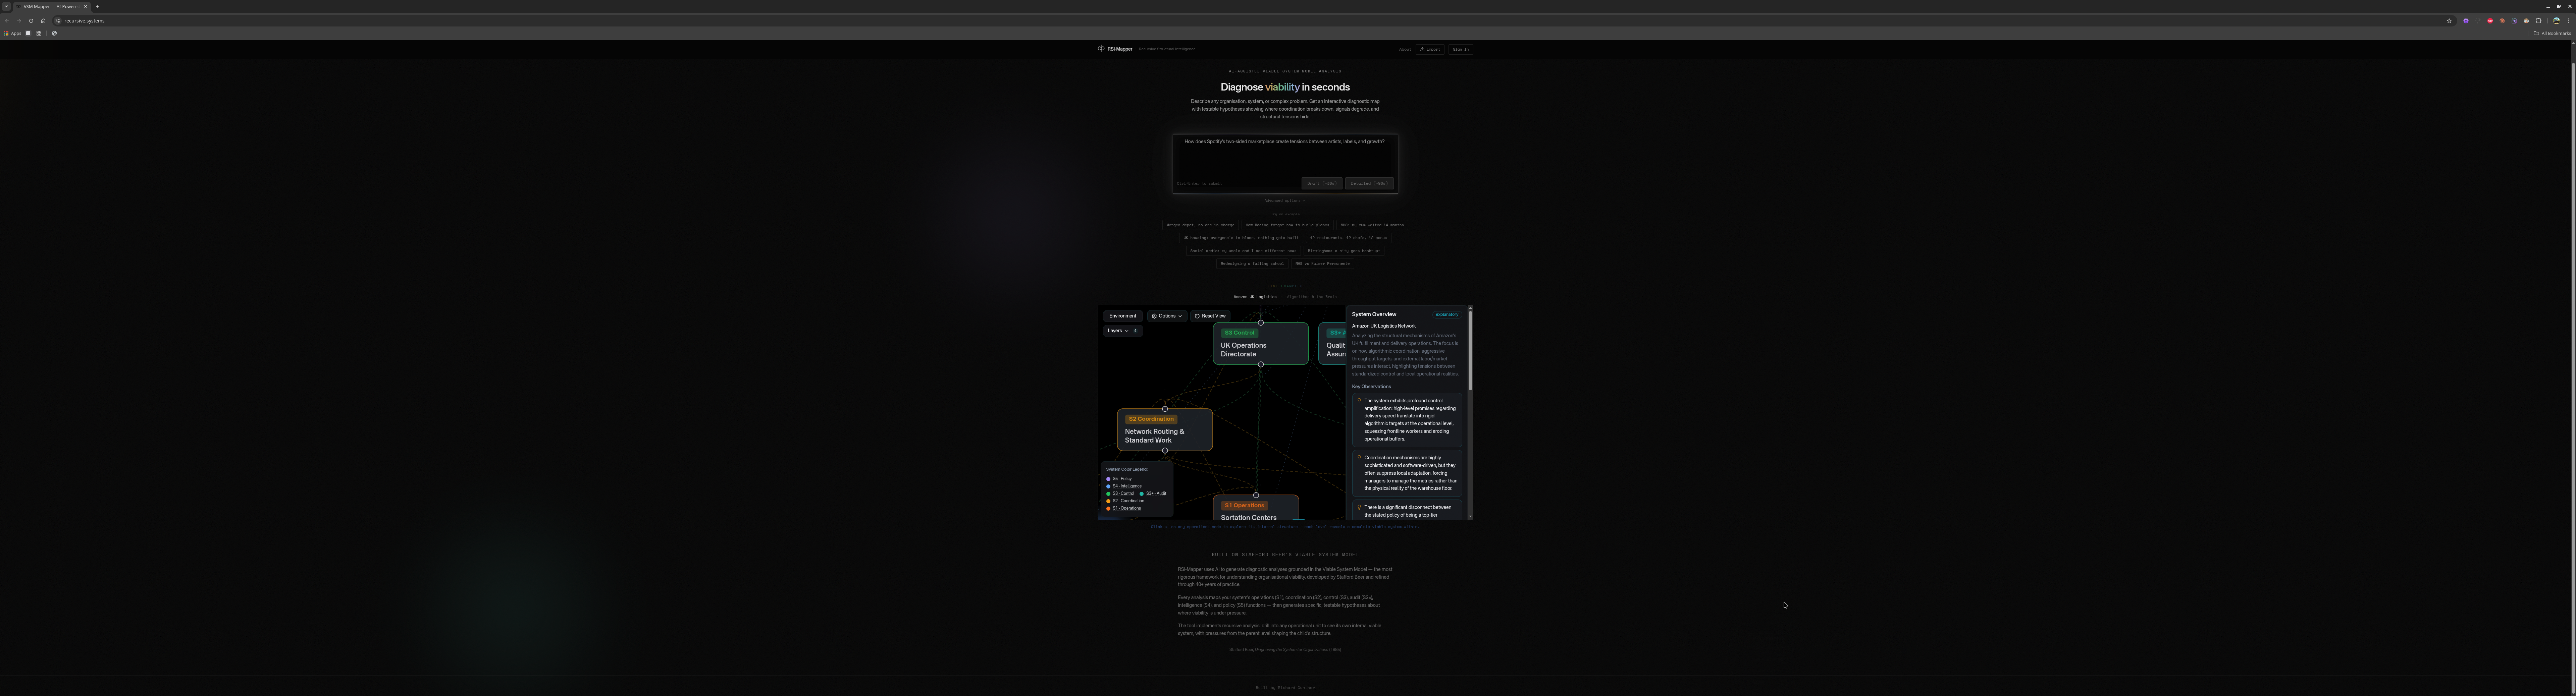2576x696 pixels.
Task: Click the top connector of S3 Control node
Action: point(1261,323)
